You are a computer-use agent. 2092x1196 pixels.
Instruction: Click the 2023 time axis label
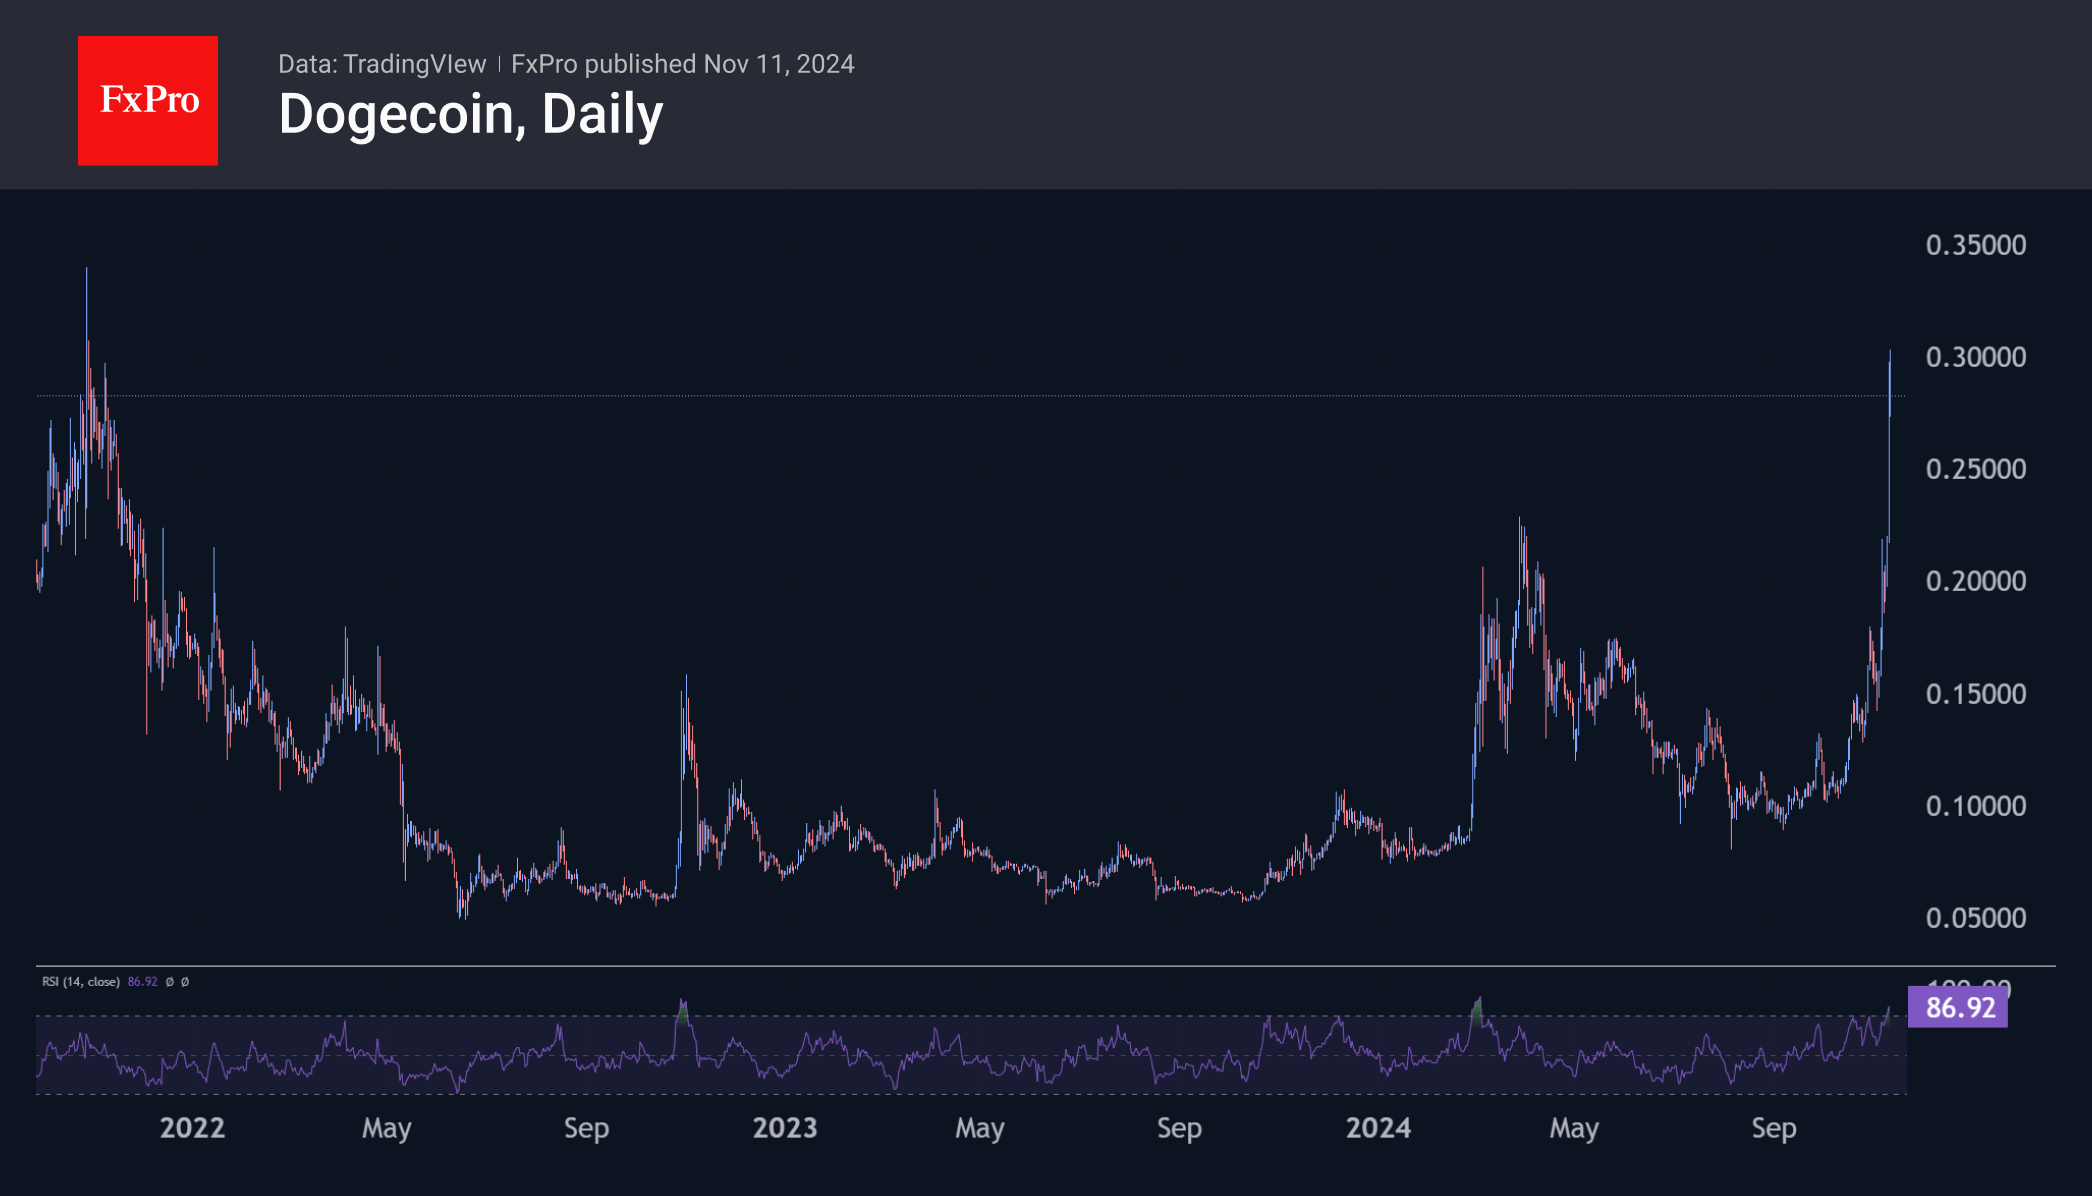pos(784,1128)
